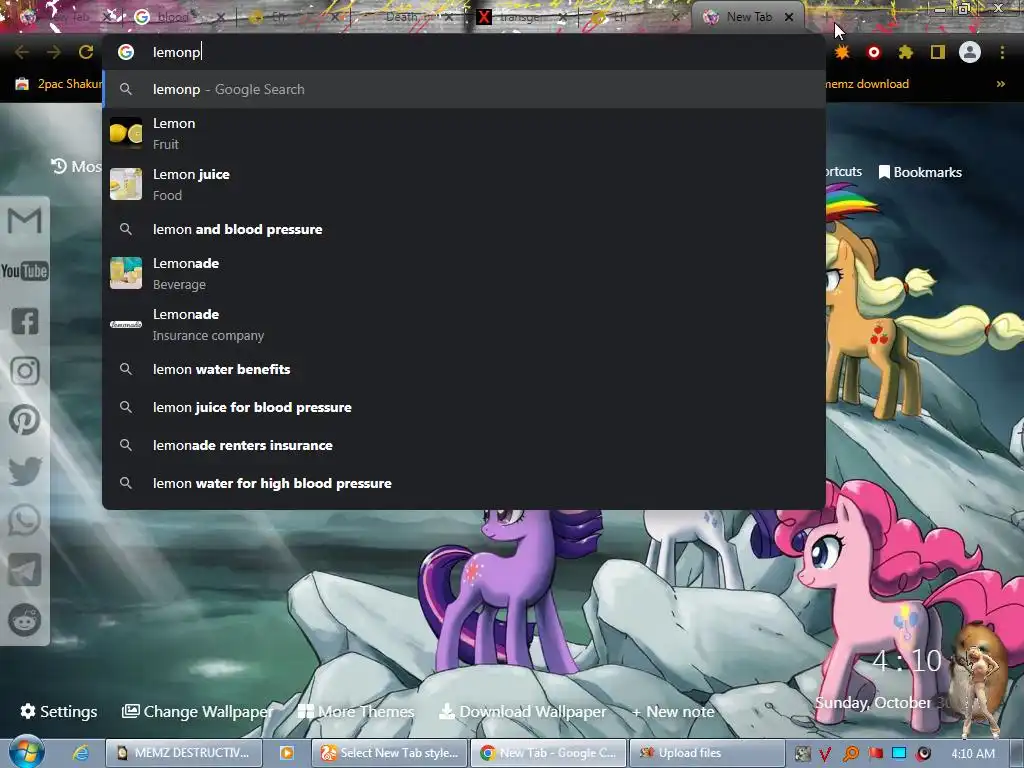1024x768 pixels.
Task: Choose 'lemon water benefits' suggestion
Action: point(464,369)
